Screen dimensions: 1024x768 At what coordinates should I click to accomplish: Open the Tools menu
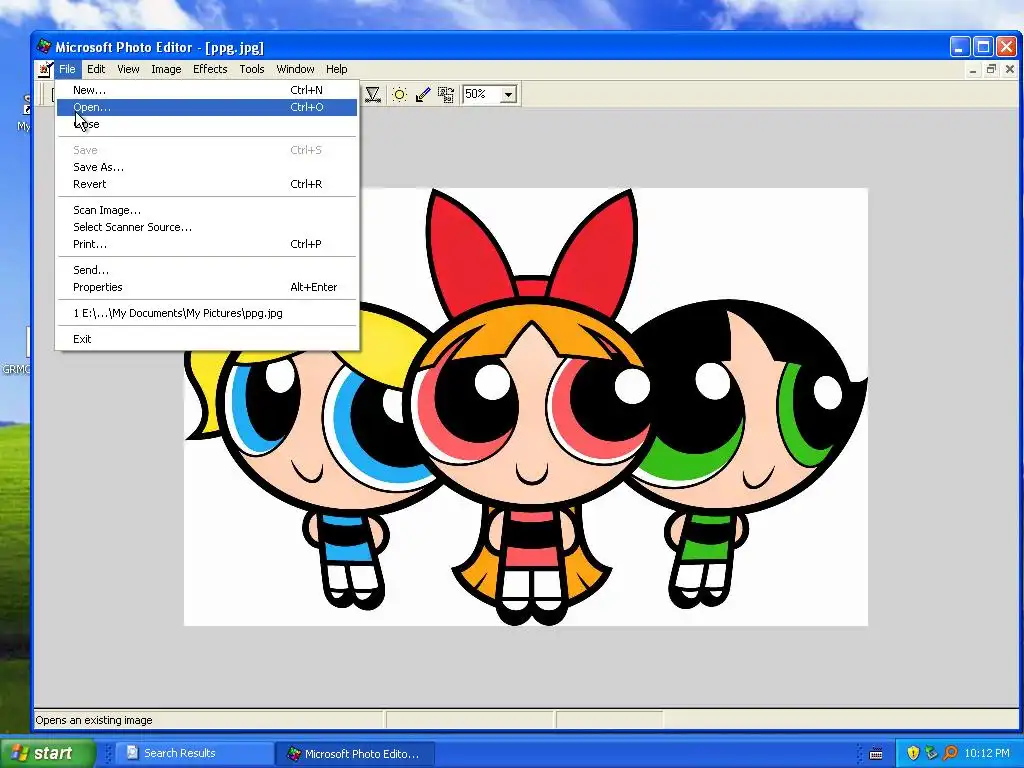252,69
